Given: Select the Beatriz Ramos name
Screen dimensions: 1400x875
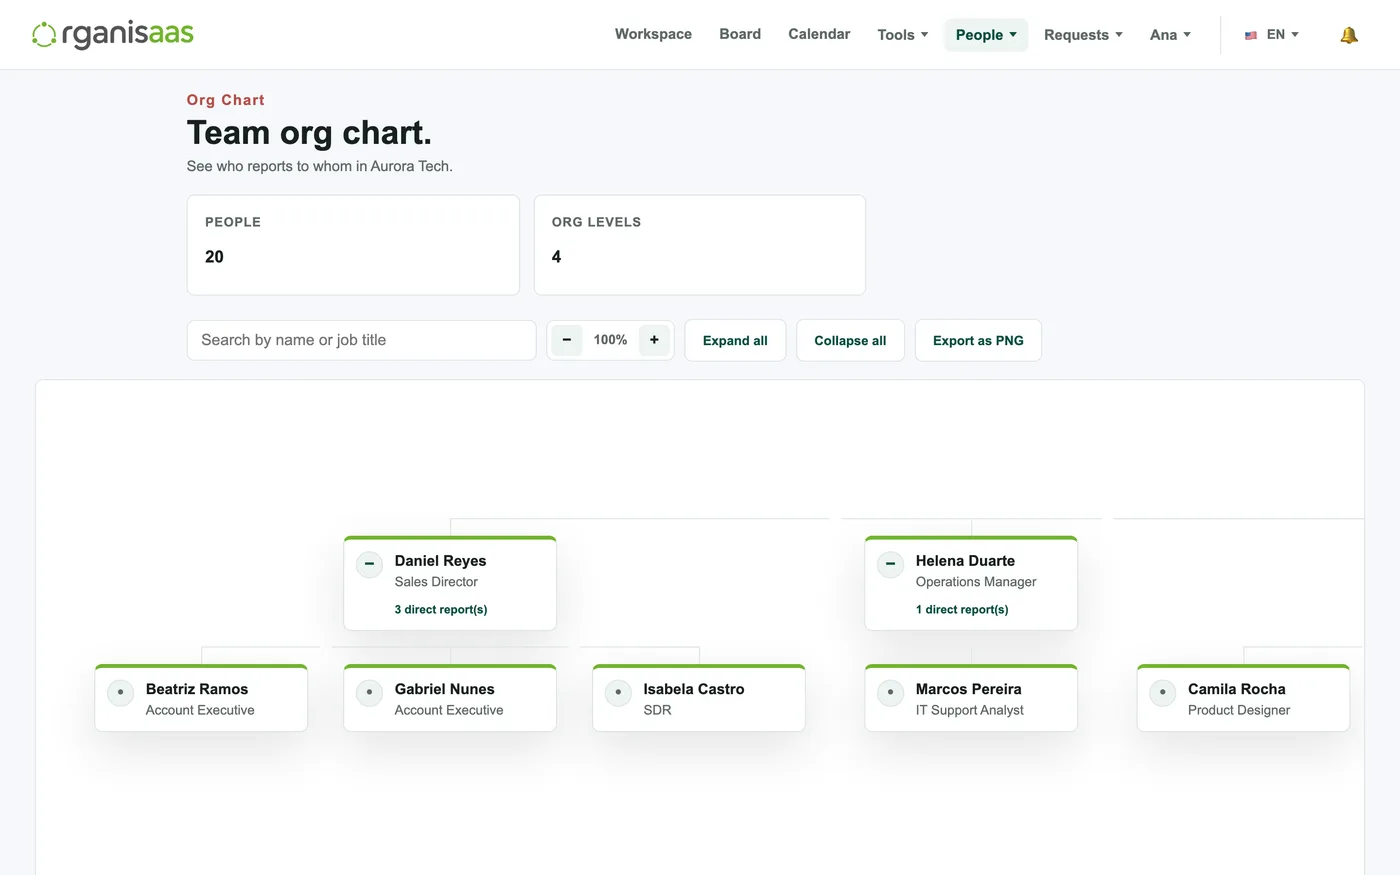Looking at the screenshot, I should point(197,689).
